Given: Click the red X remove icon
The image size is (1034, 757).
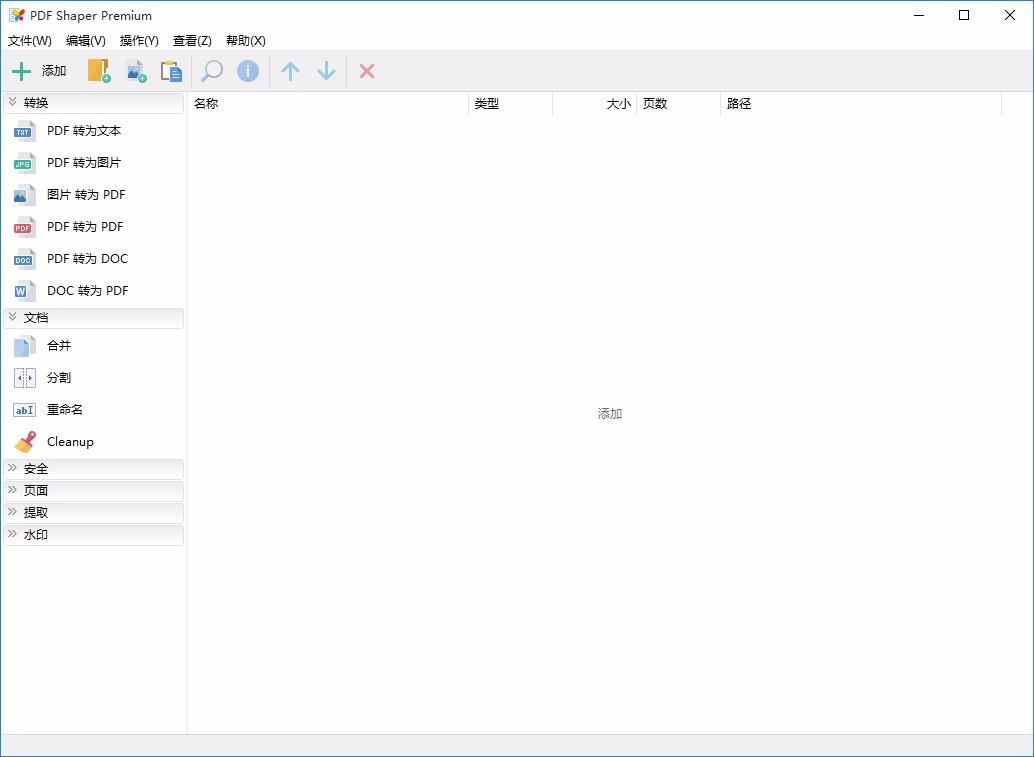Looking at the screenshot, I should [x=367, y=71].
